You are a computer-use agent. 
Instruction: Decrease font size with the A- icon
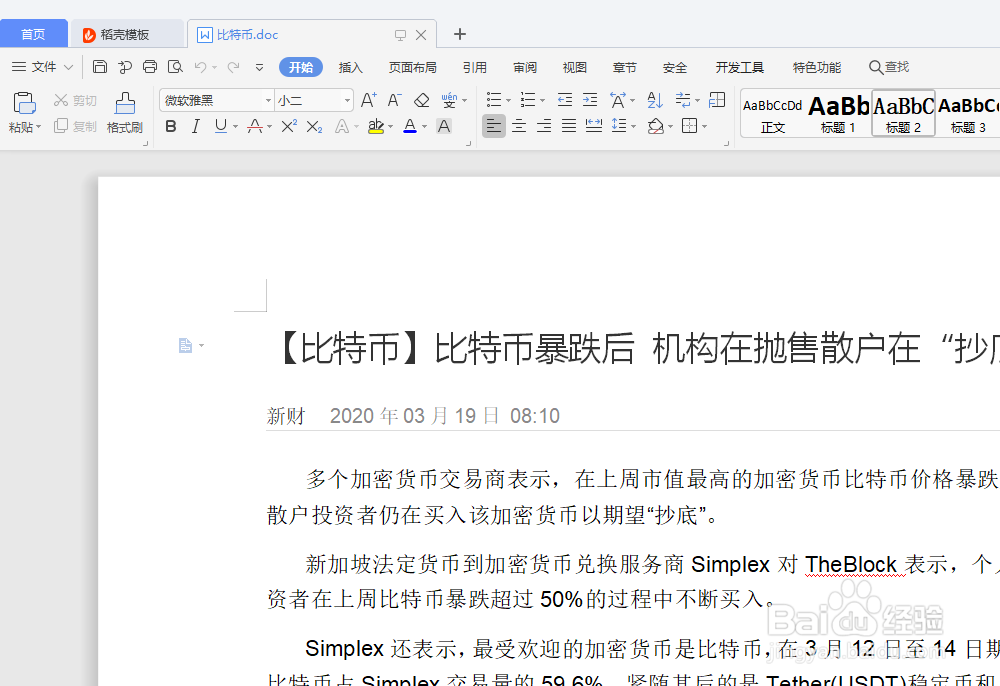(x=395, y=100)
